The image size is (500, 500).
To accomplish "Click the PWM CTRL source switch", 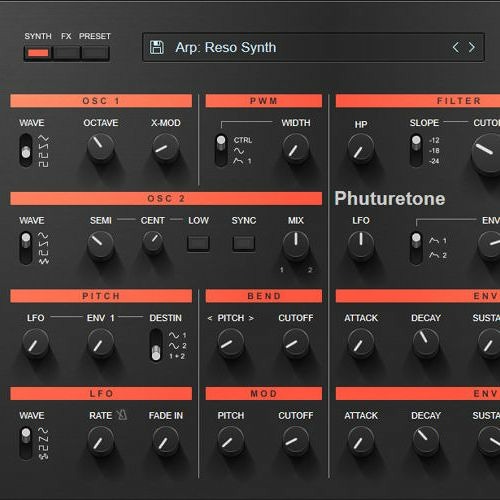I will point(221,150).
